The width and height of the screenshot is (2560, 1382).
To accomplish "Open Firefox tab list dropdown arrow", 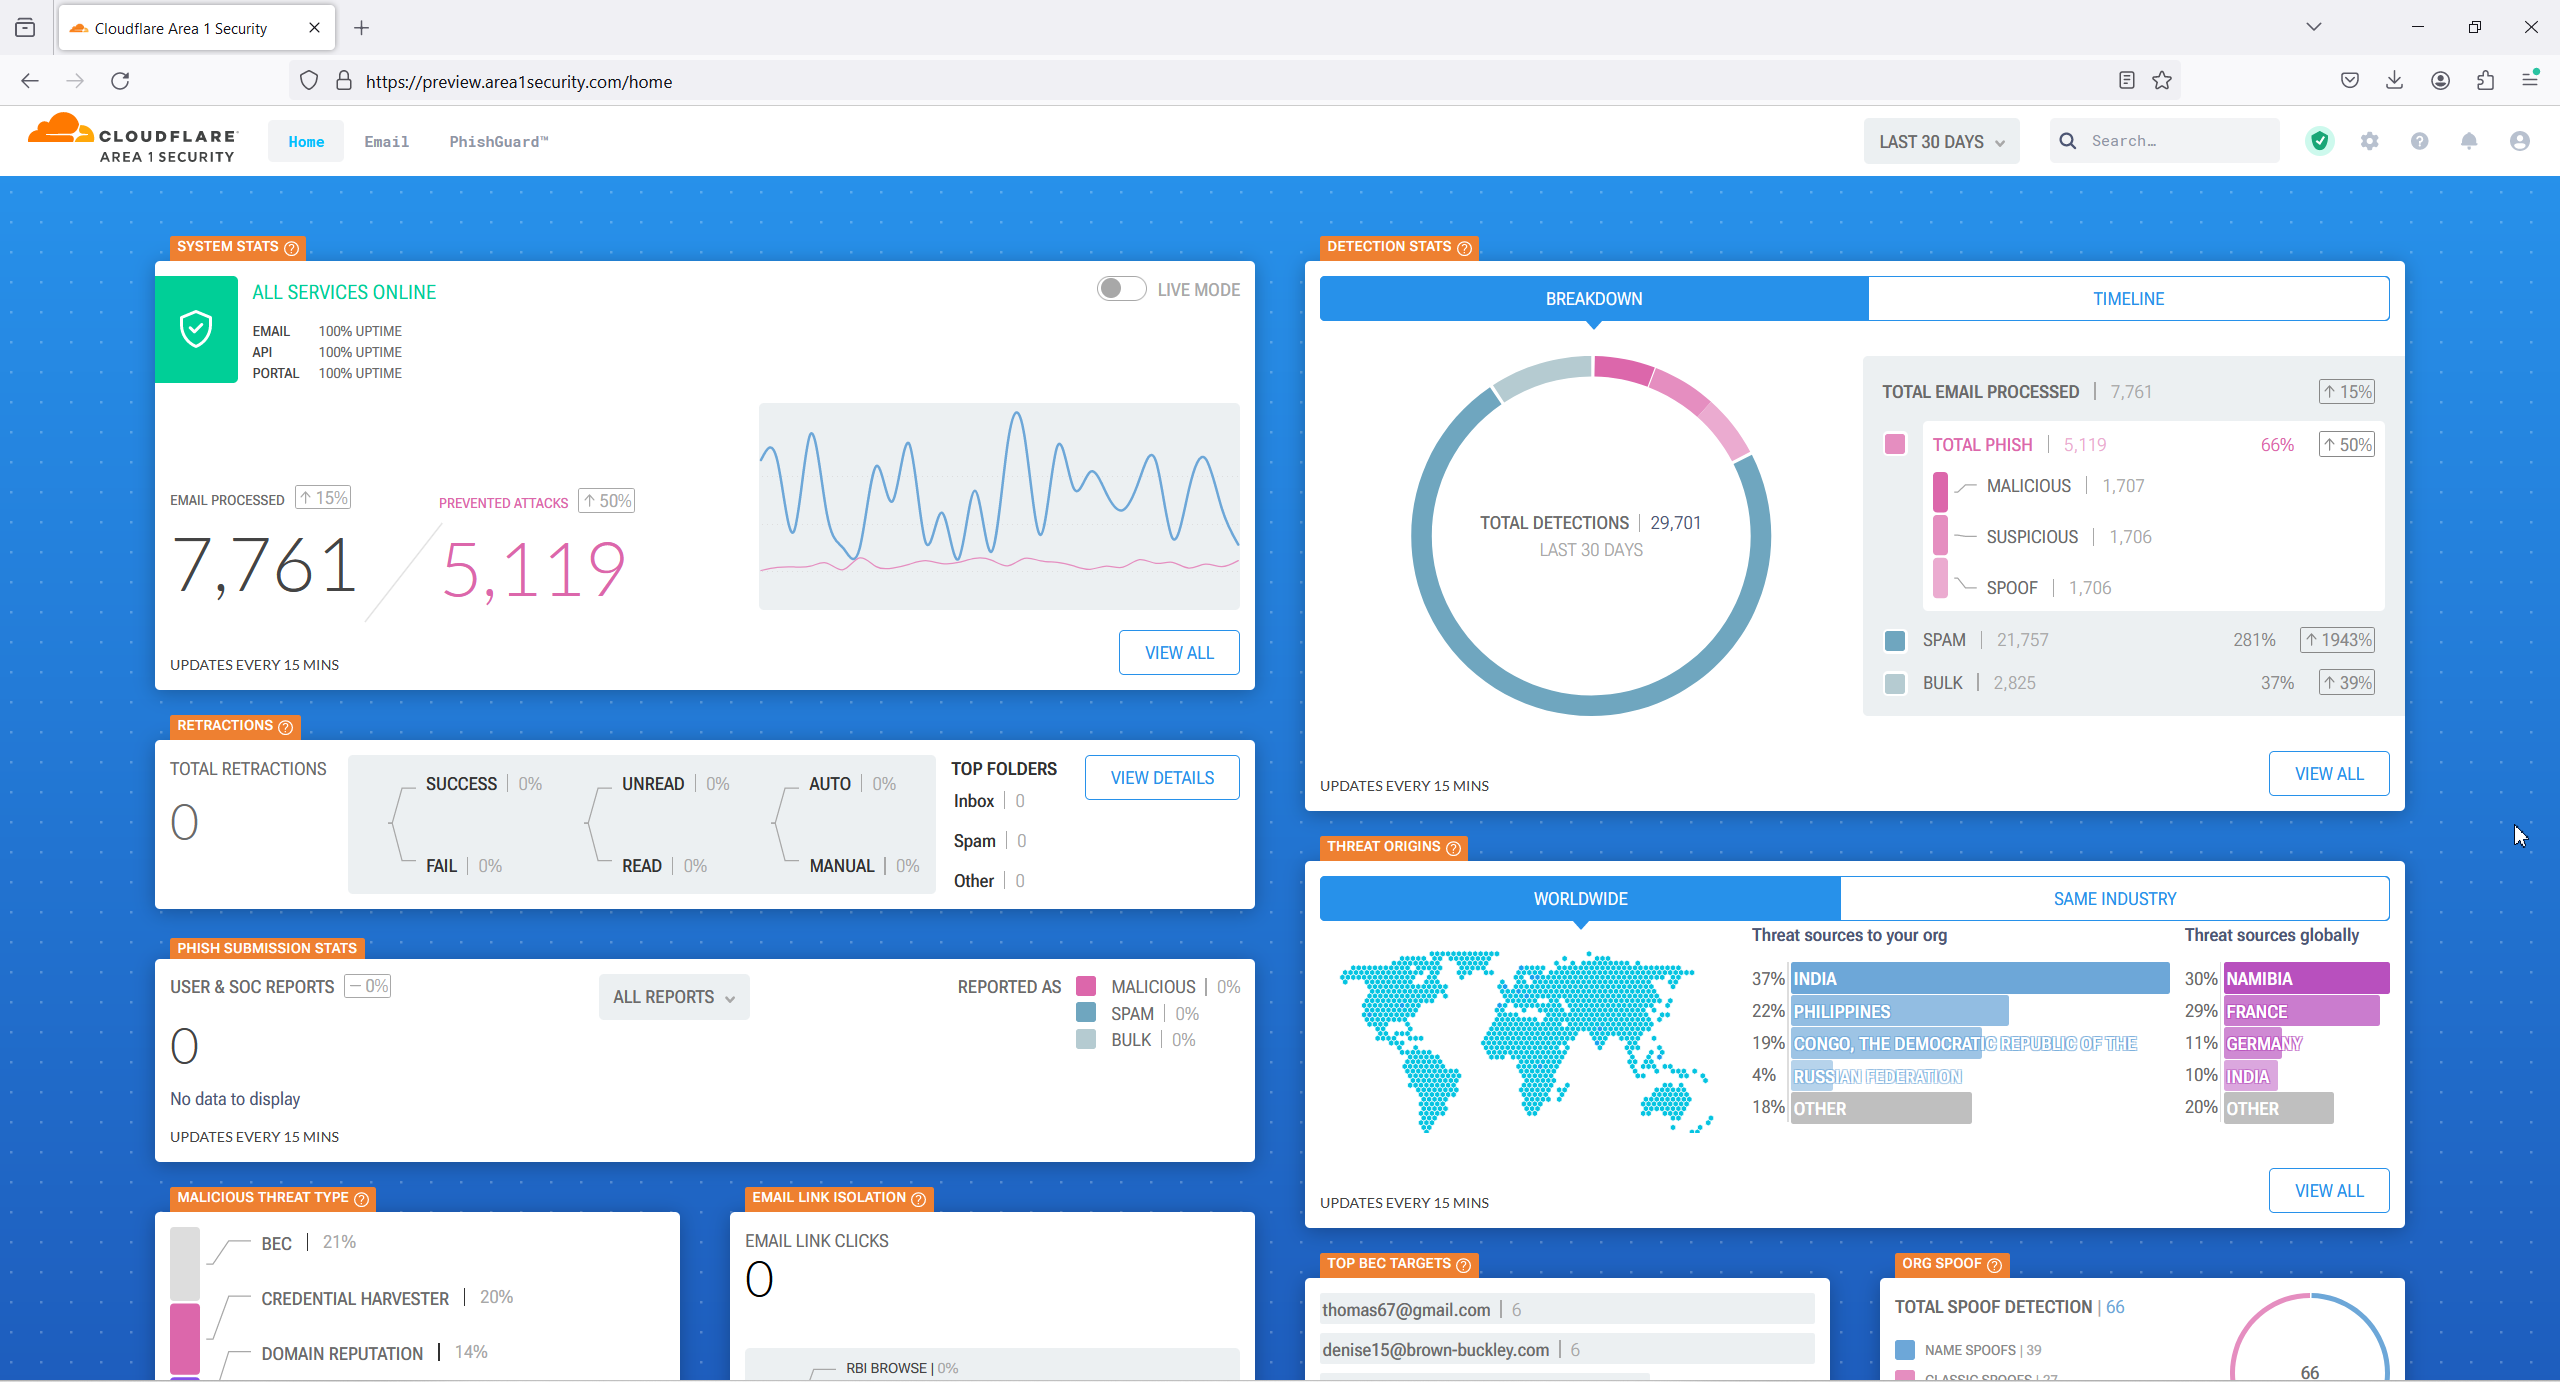I will 2313,27.
